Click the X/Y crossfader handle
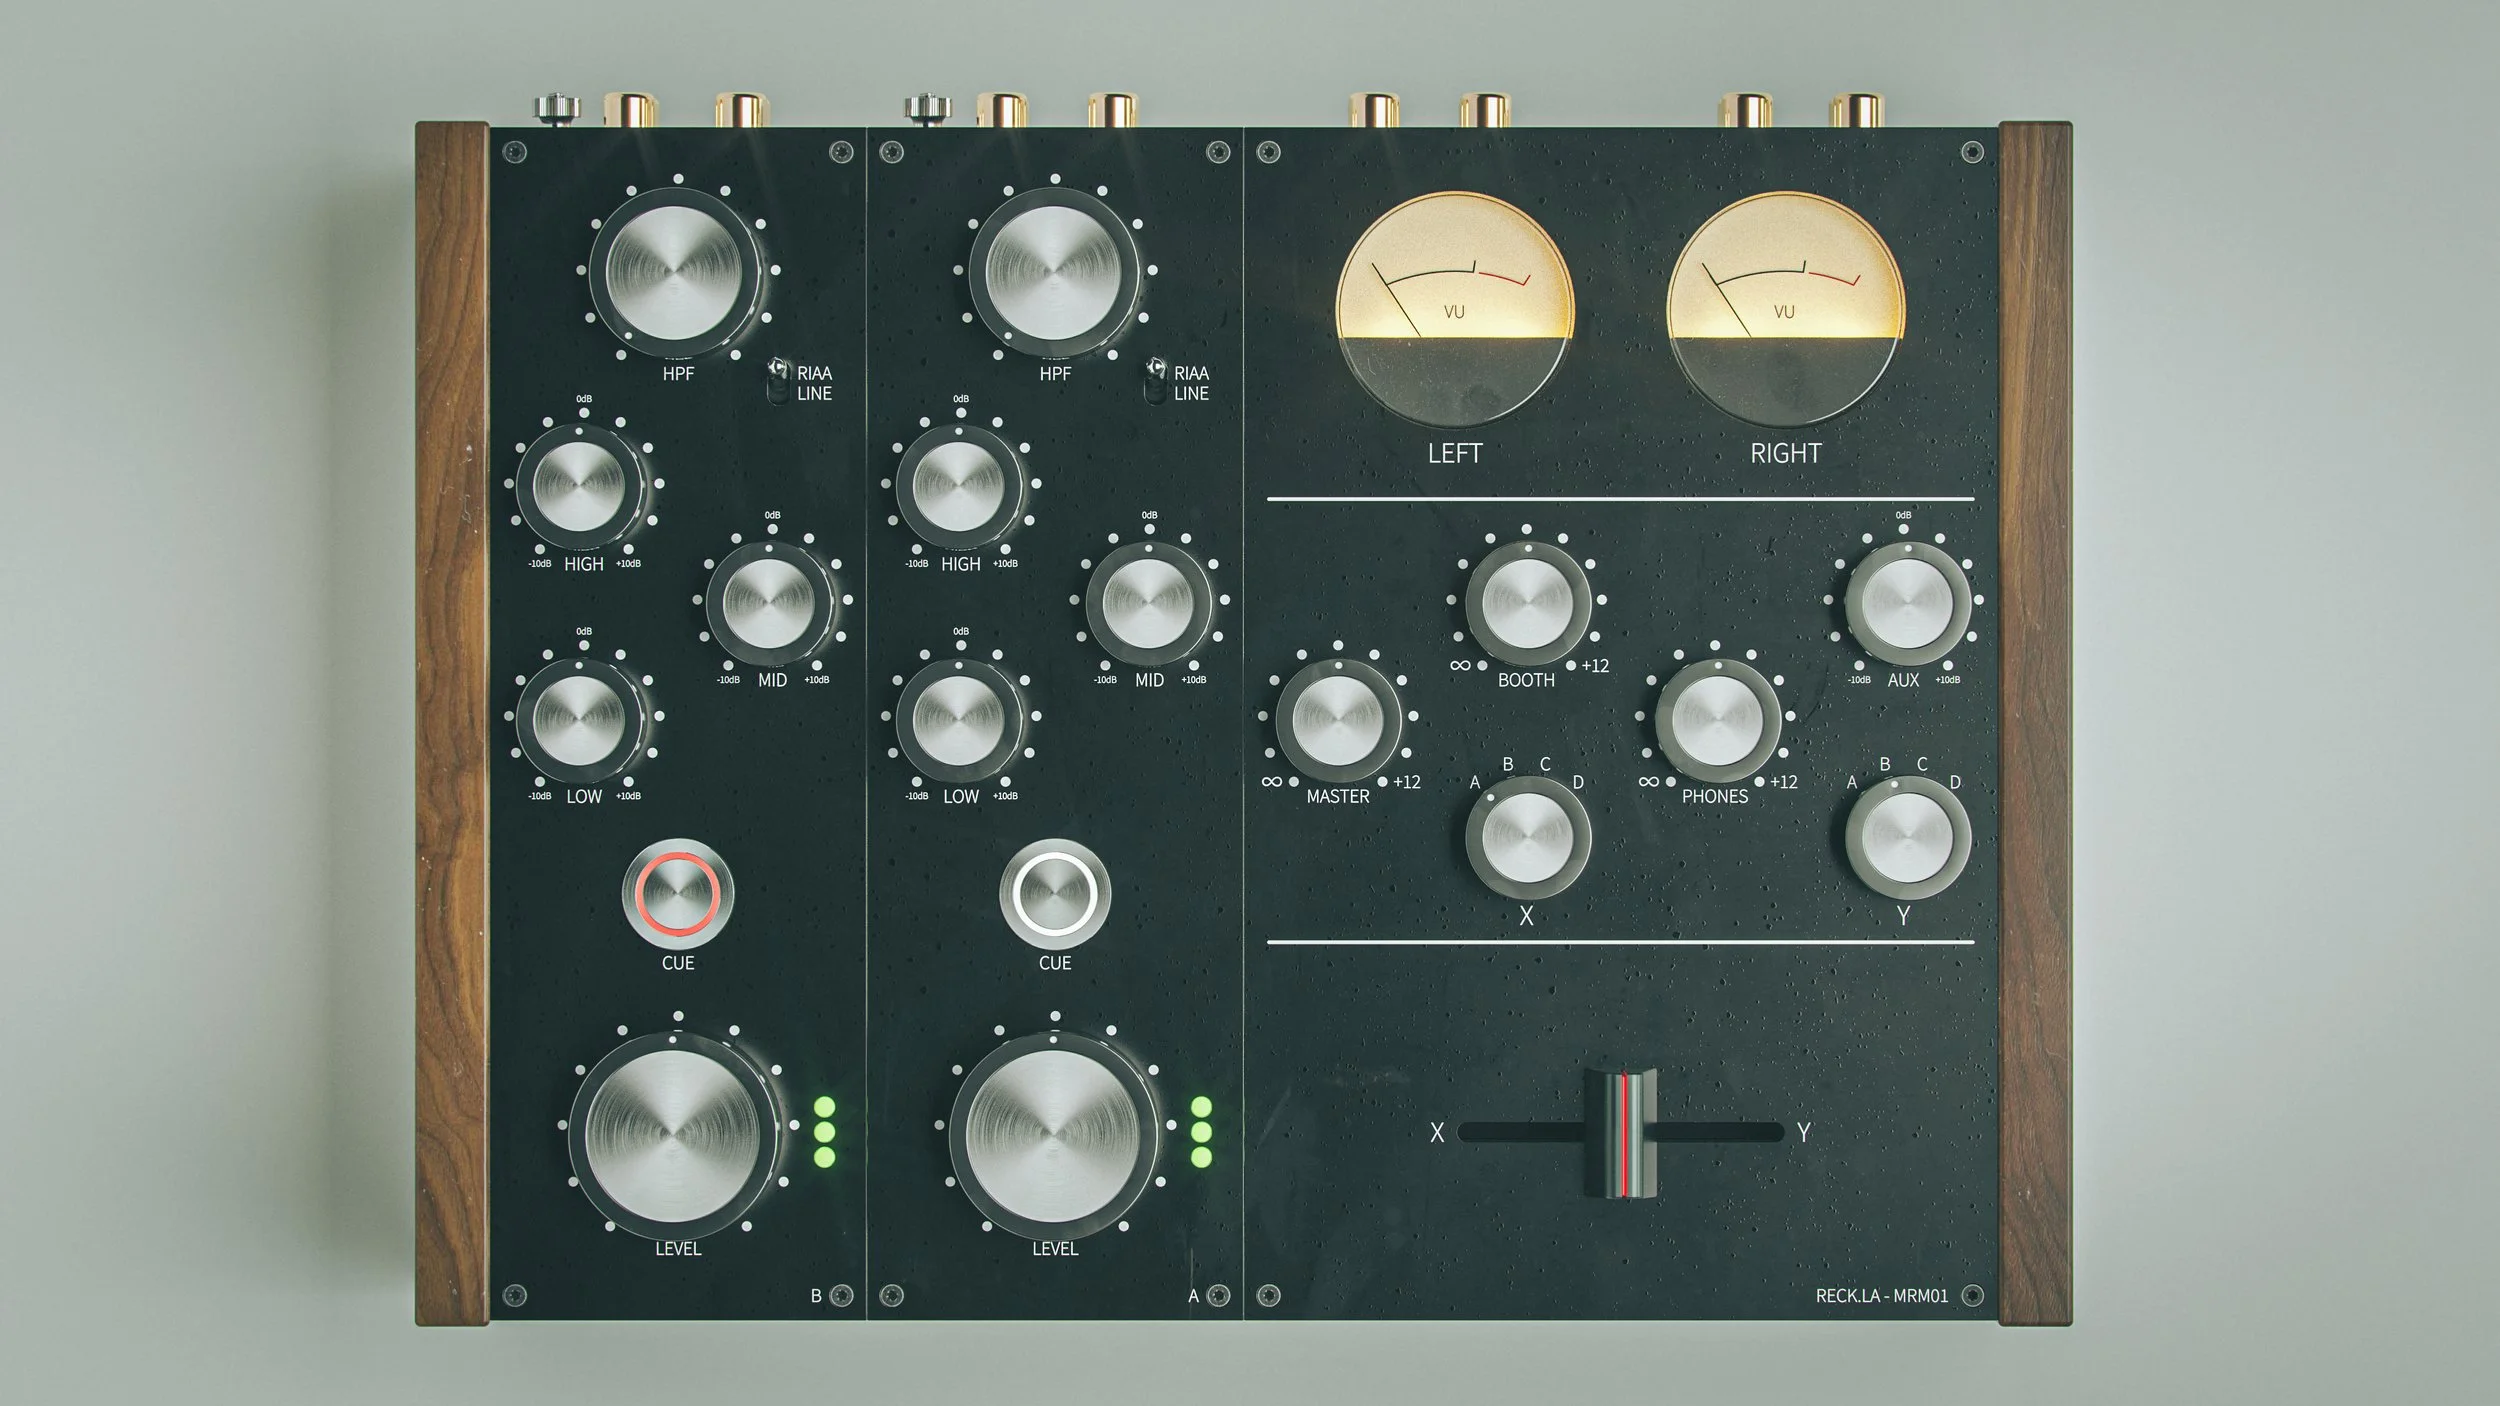Image resolution: width=2500 pixels, height=1406 pixels. click(1621, 1133)
